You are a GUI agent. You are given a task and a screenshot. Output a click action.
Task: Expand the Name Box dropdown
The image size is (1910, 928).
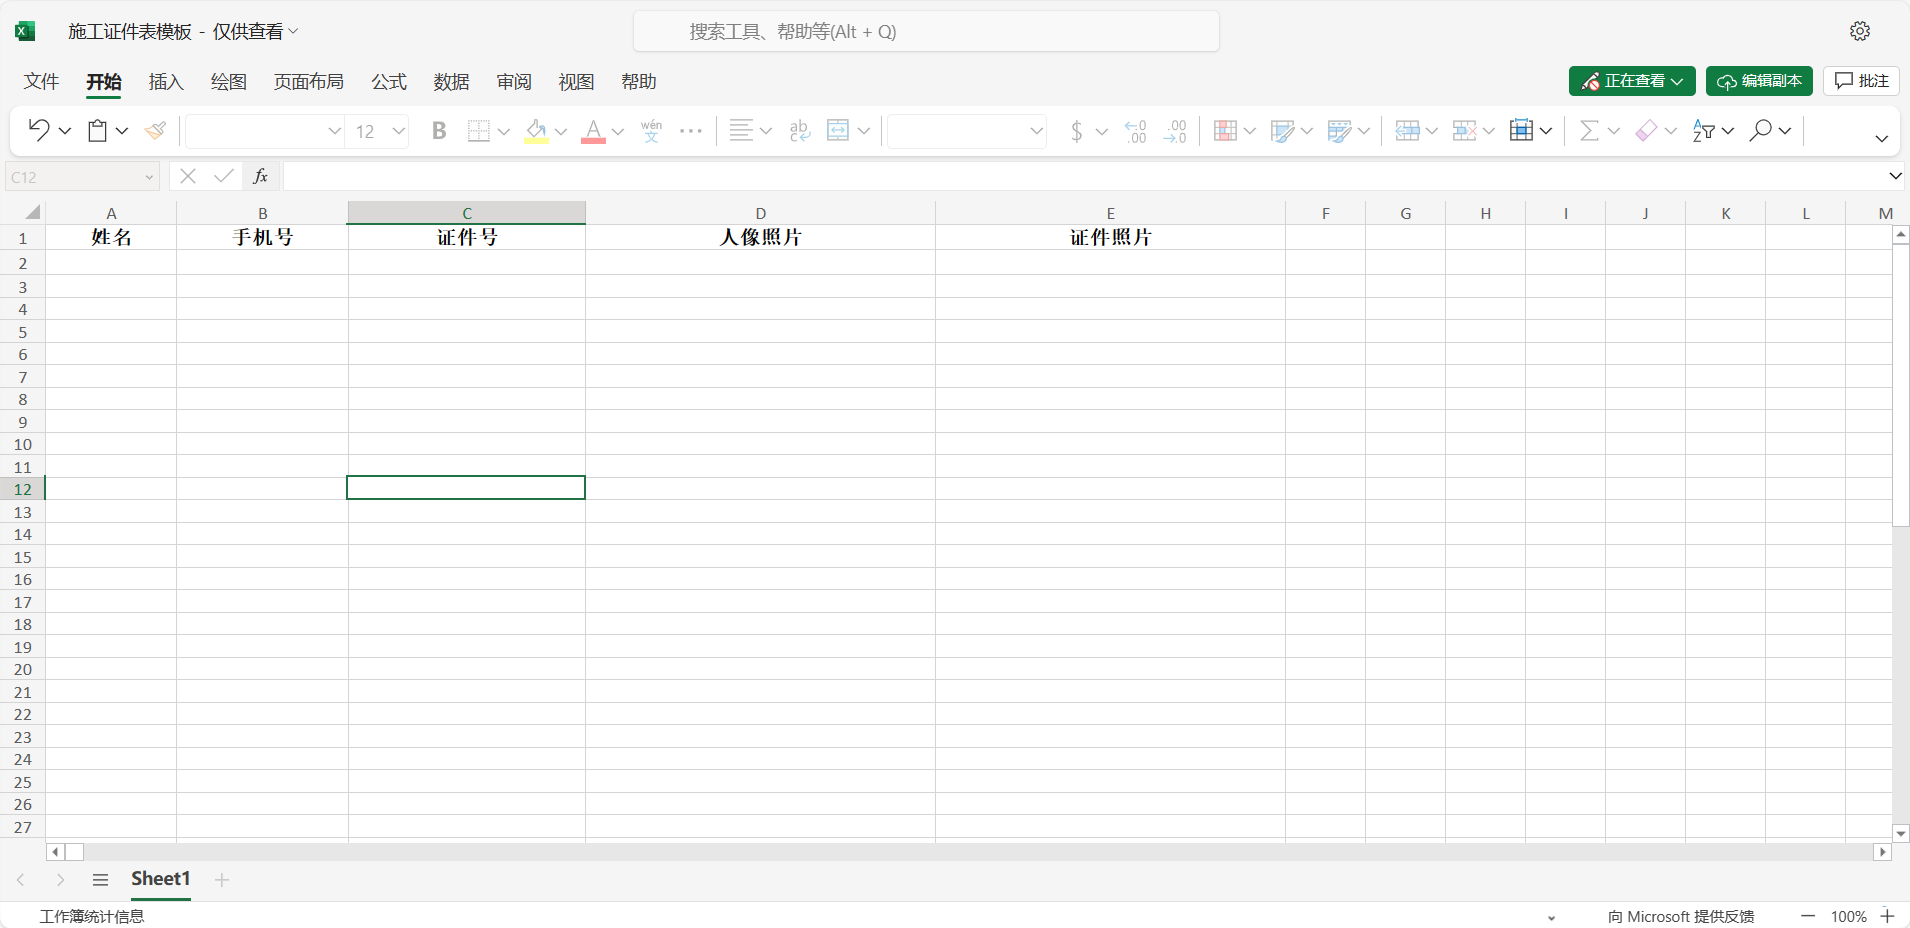pyautogui.click(x=149, y=177)
